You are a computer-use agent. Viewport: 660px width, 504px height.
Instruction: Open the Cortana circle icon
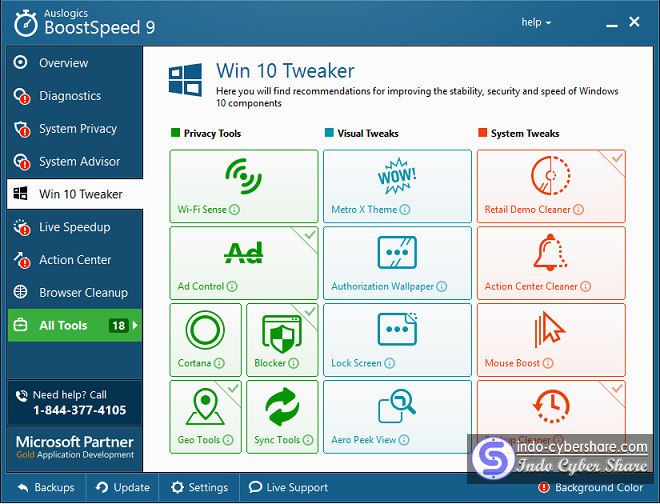tap(205, 330)
